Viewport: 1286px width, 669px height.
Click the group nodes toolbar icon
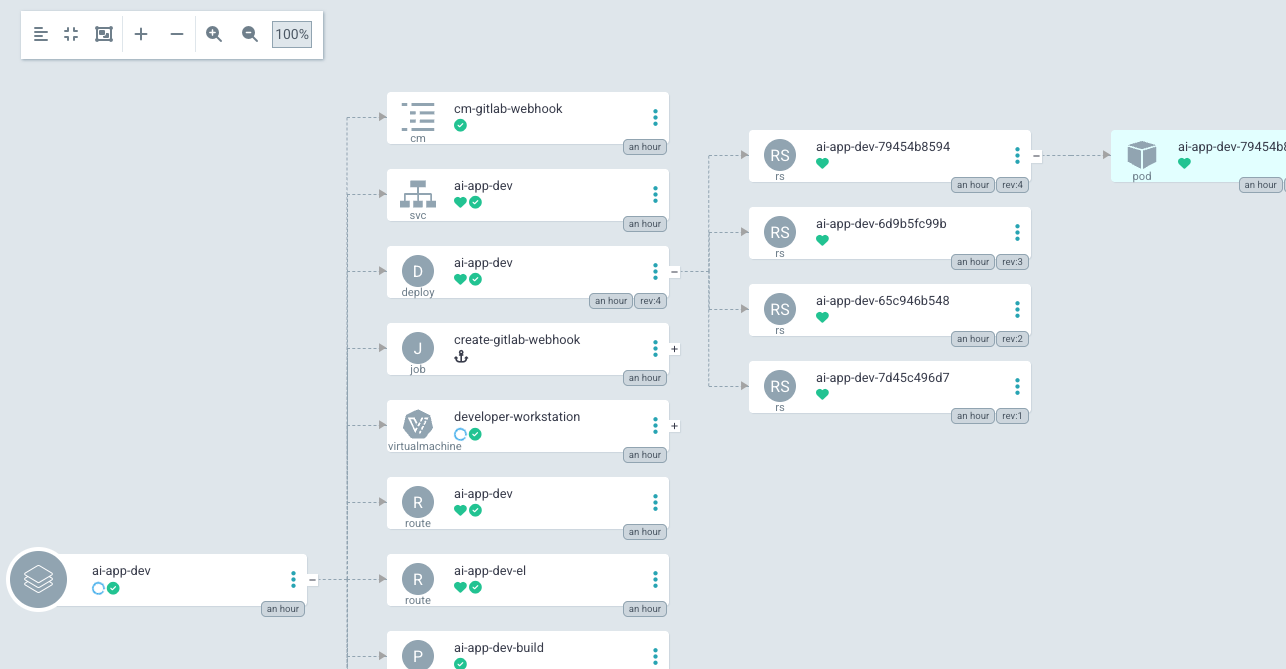tap(104, 34)
